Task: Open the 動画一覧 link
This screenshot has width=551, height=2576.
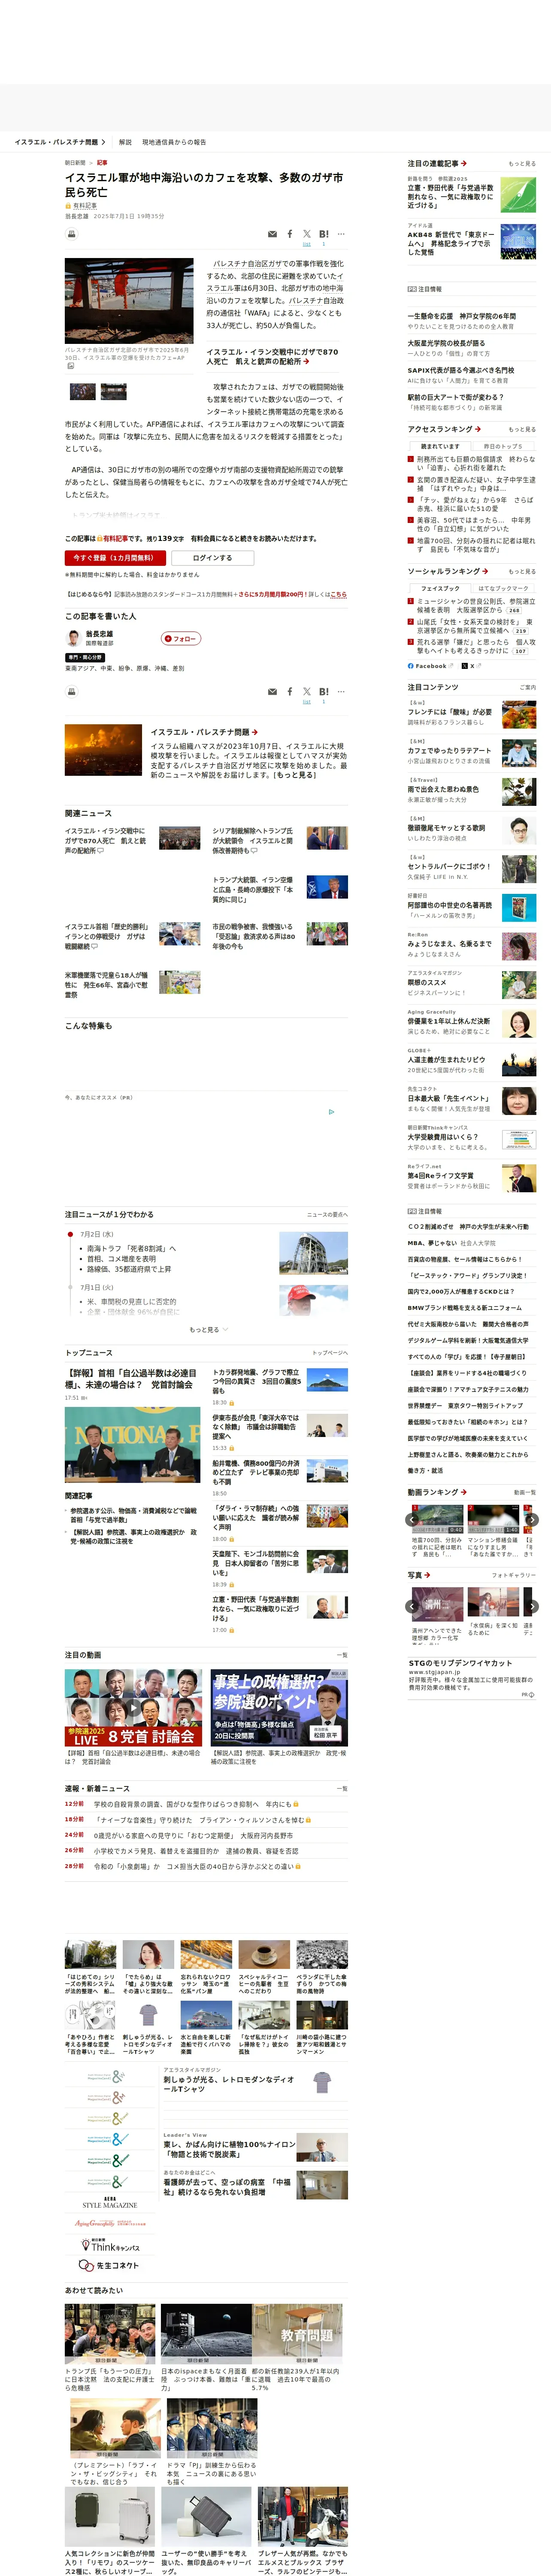Action: [x=524, y=1492]
